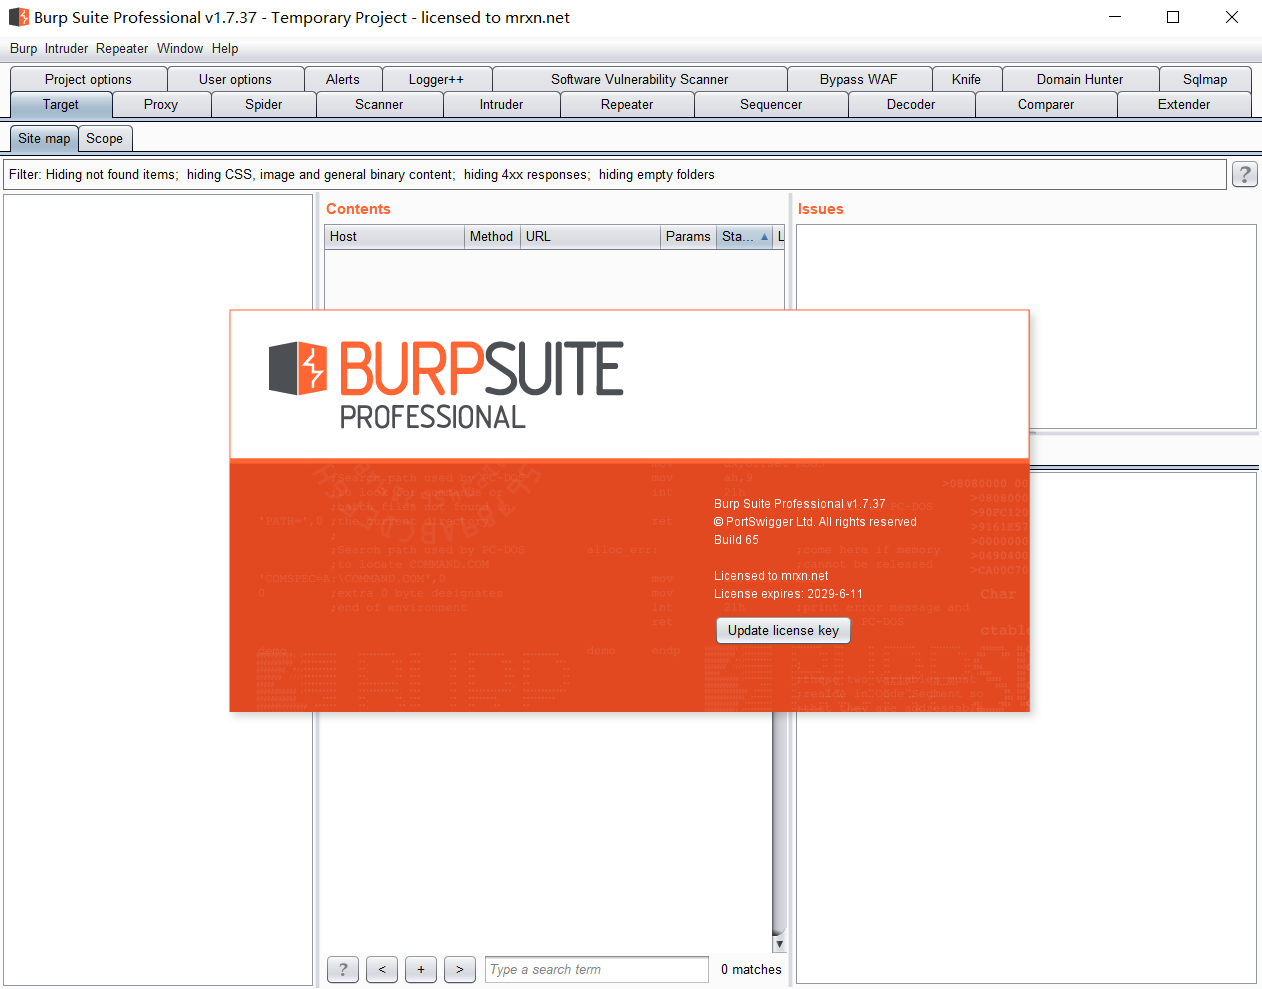Switch to the Scope sub-tab

tap(104, 139)
